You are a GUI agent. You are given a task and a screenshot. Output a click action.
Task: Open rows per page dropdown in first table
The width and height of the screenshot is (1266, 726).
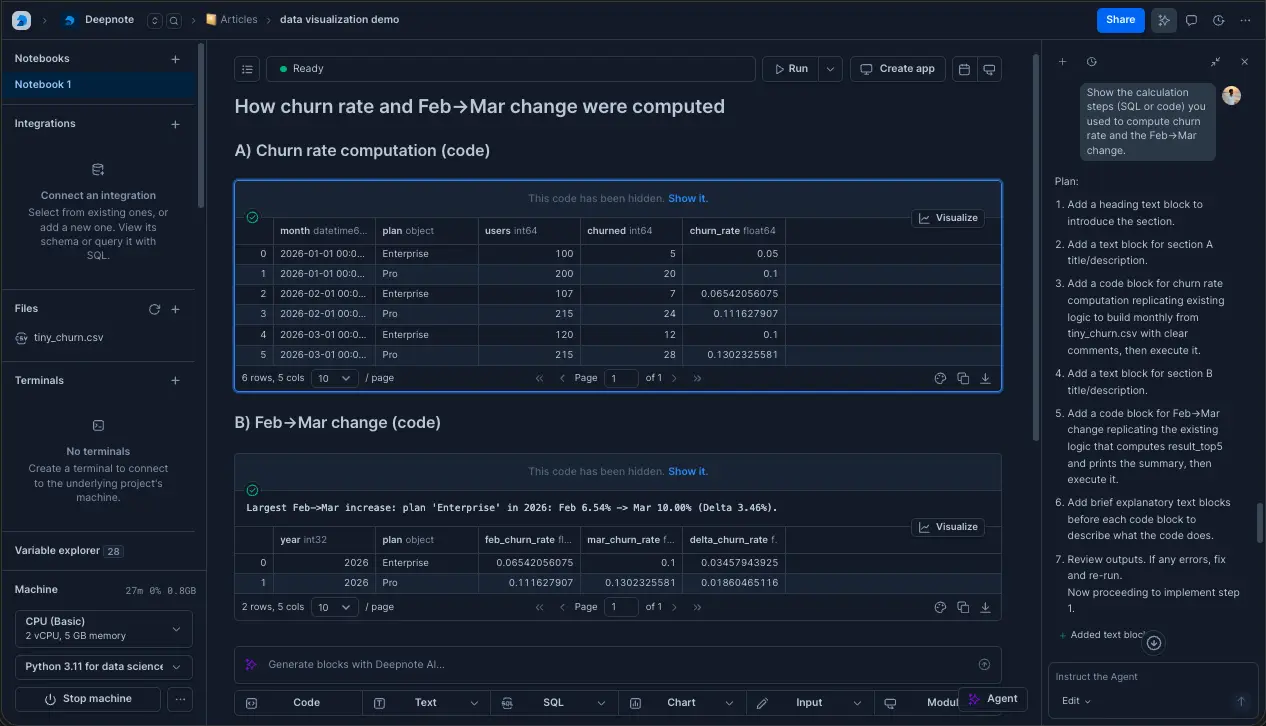(334, 379)
